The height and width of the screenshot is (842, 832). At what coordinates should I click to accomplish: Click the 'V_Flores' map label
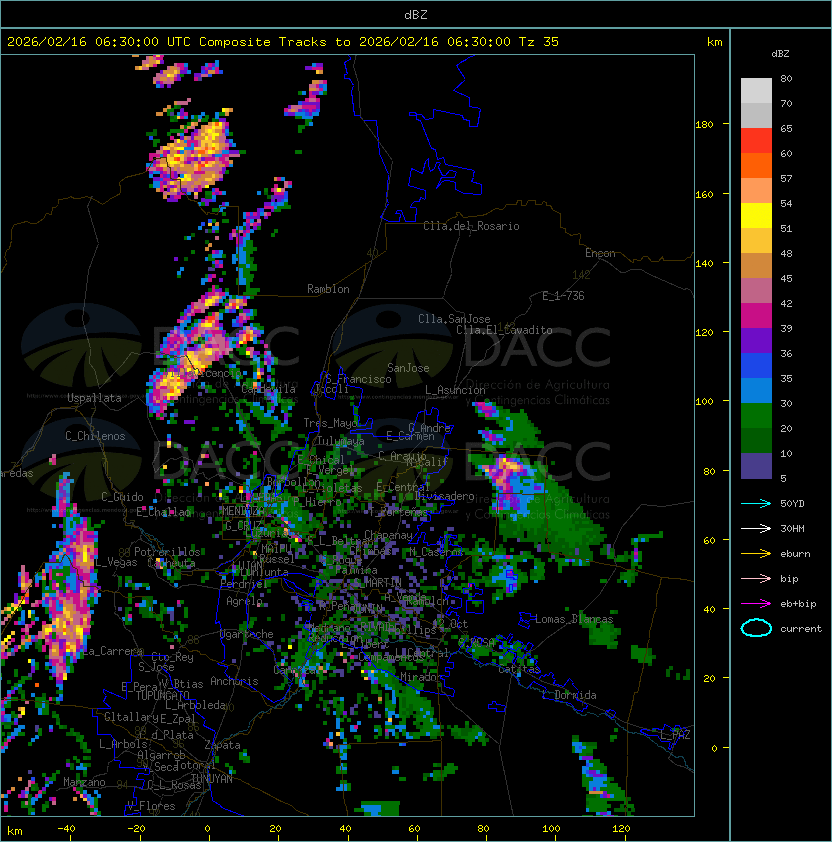pyautogui.click(x=151, y=806)
